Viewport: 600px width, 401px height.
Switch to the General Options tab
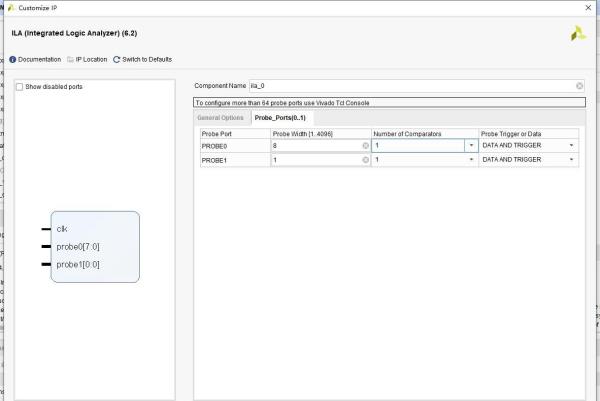(220, 117)
